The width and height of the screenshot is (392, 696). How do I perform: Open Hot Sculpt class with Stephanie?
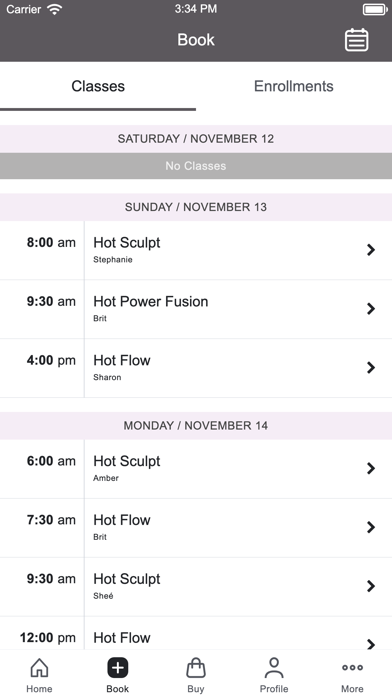click(x=196, y=250)
